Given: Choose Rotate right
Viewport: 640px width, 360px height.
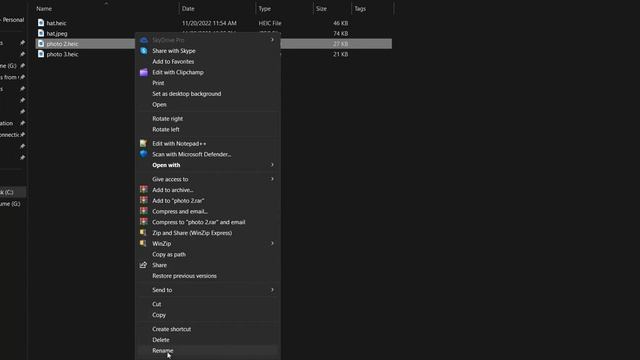Looking at the screenshot, I should click(x=167, y=118).
